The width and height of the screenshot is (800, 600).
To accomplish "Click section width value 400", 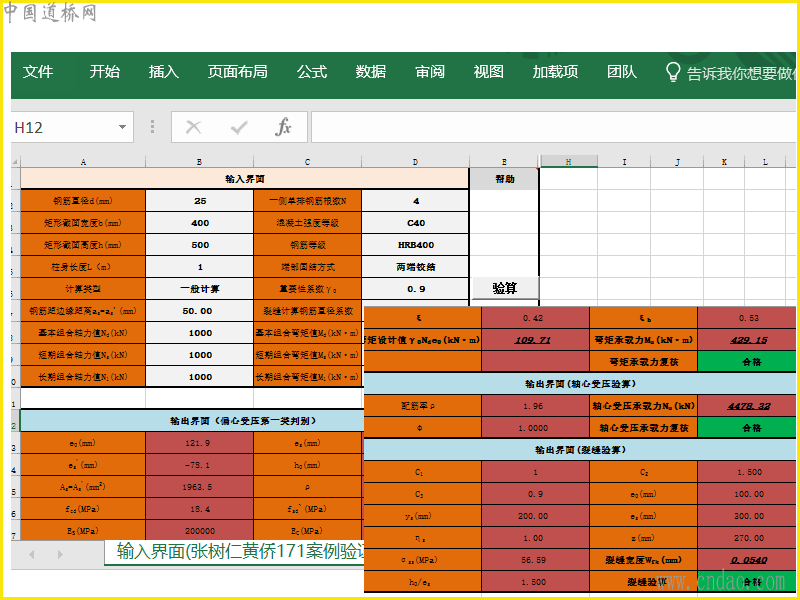I will (x=199, y=223).
